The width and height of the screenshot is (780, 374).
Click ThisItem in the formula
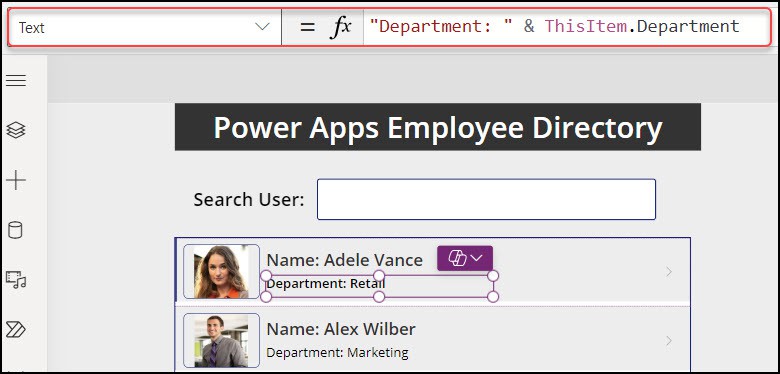coord(585,26)
